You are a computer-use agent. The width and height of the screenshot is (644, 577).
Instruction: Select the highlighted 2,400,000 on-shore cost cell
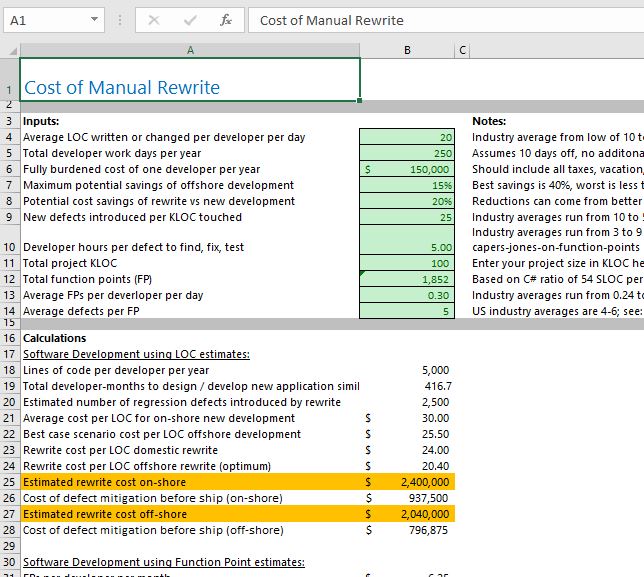pyautogui.click(x=407, y=482)
